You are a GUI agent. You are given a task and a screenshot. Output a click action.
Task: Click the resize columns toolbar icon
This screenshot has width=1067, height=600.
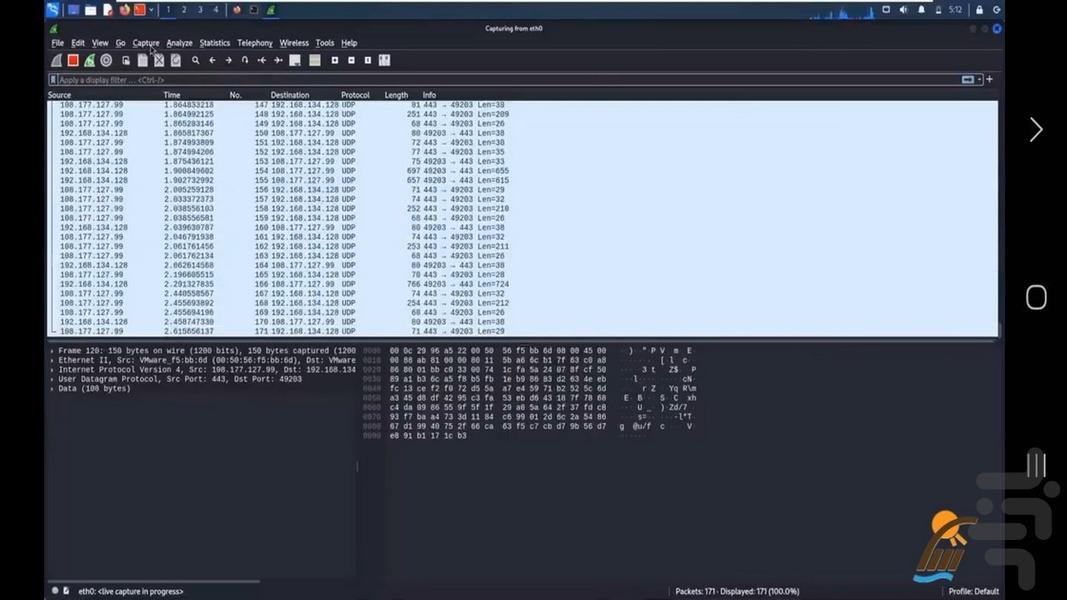click(x=385, y=61)
